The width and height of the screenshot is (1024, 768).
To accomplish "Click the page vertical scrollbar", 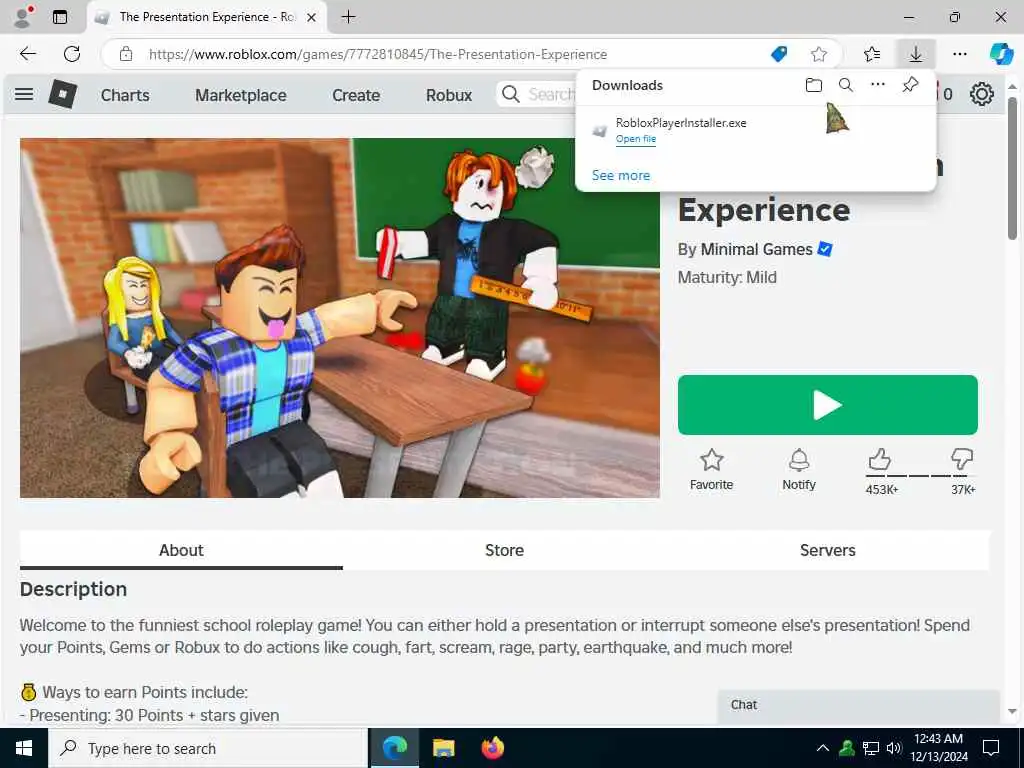I will pos(1012,168).
